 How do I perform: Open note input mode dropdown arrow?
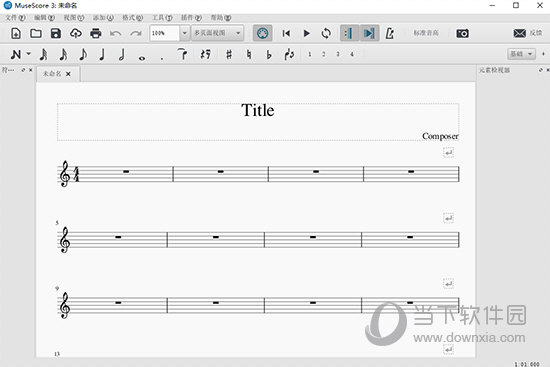coord(29,54)
